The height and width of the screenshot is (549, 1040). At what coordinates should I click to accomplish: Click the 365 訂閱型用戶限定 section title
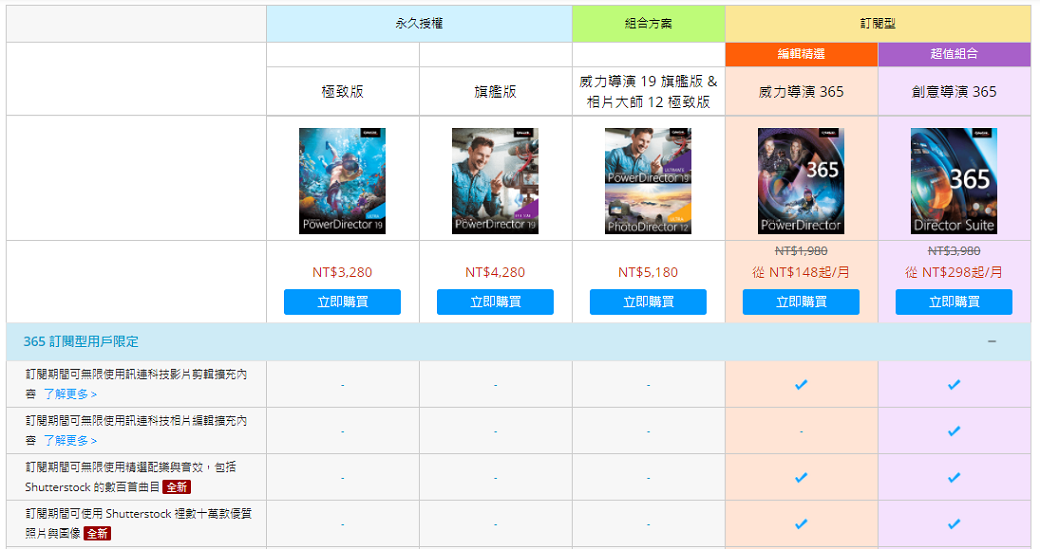81,341
